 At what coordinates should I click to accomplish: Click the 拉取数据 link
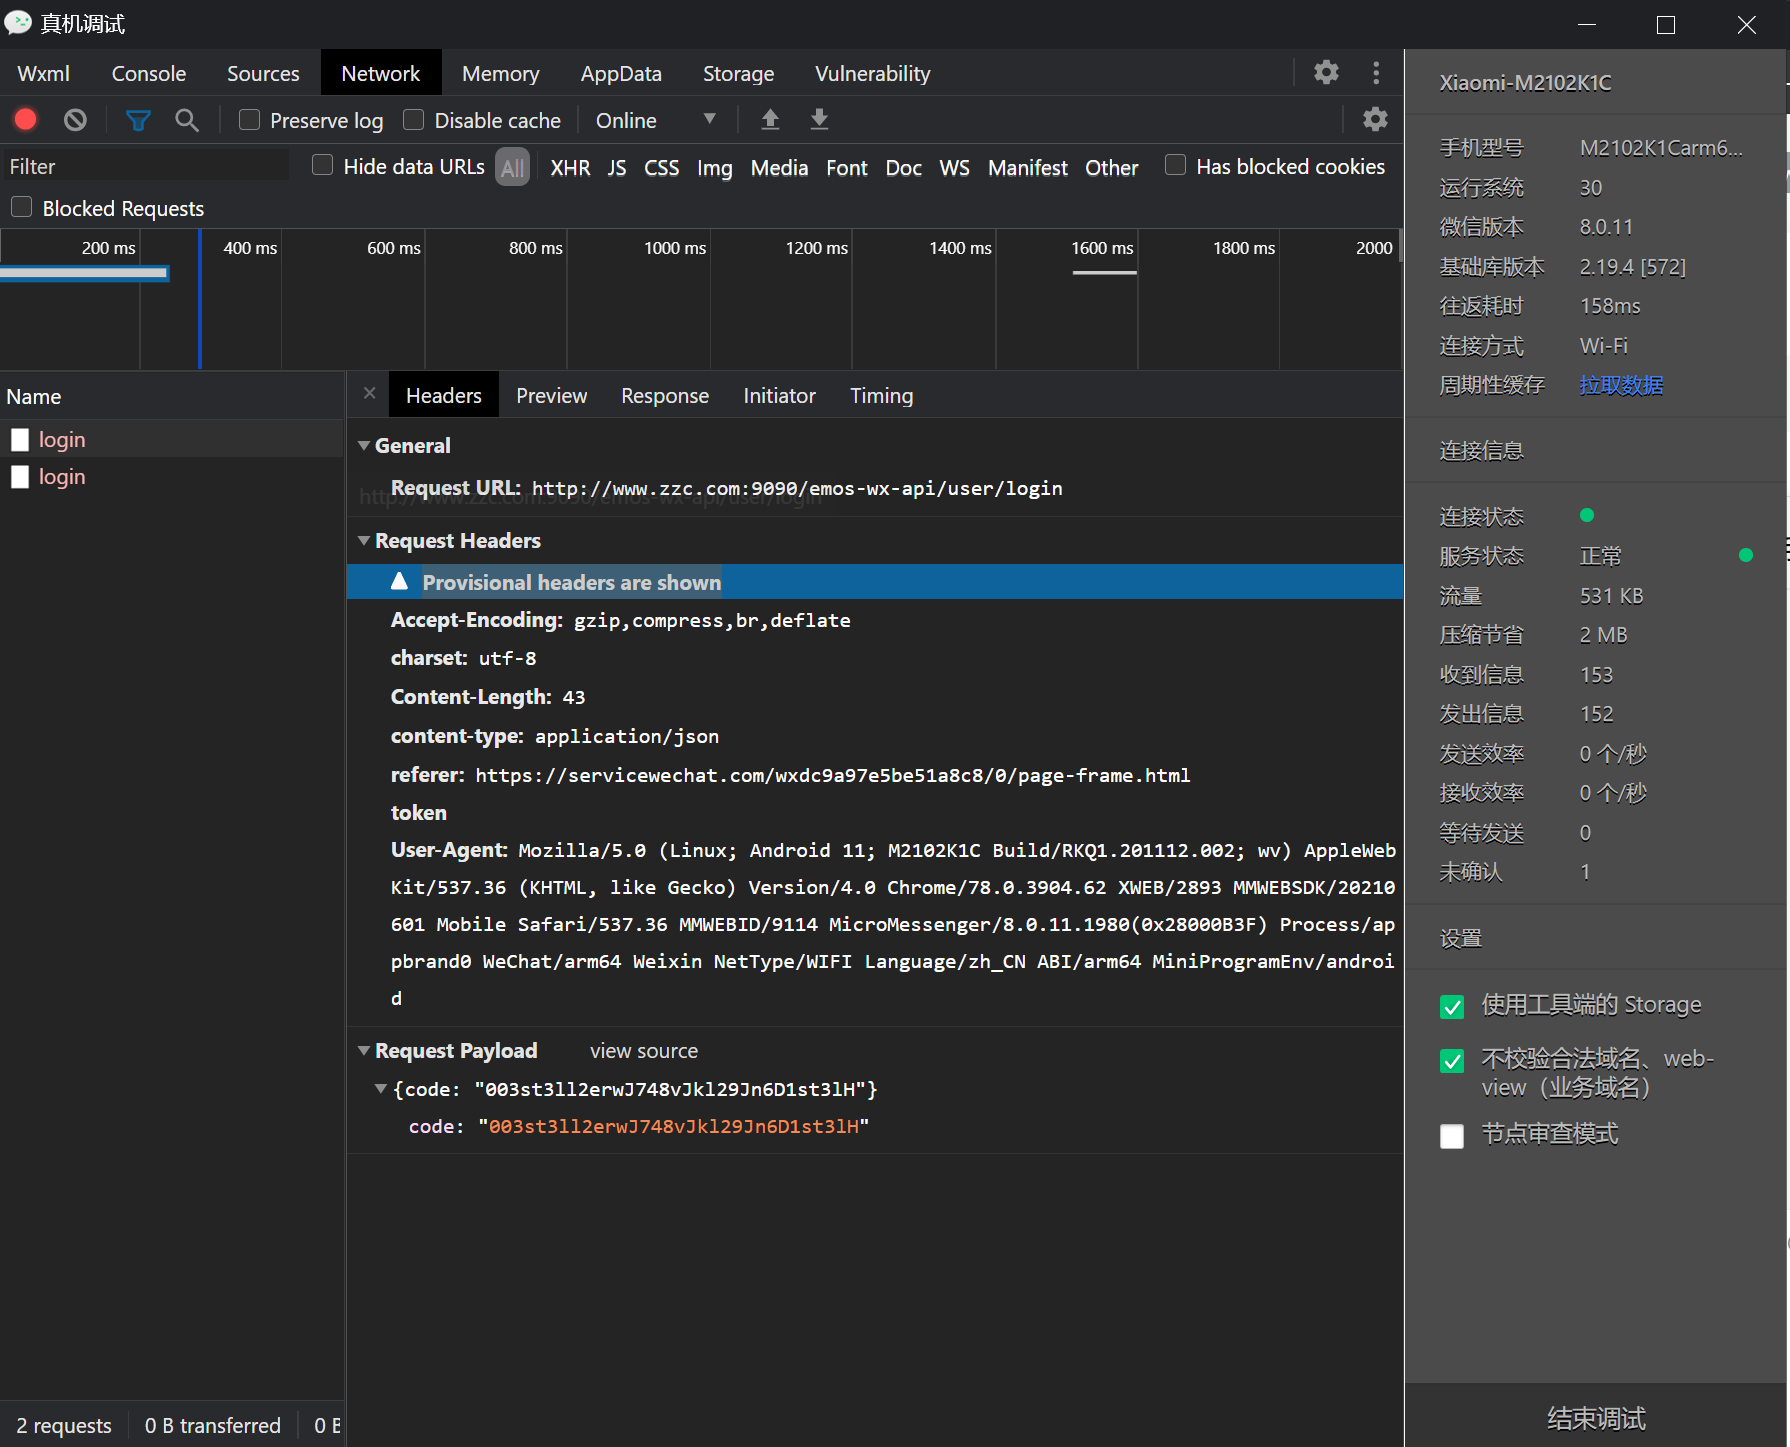click(1621, 385)
